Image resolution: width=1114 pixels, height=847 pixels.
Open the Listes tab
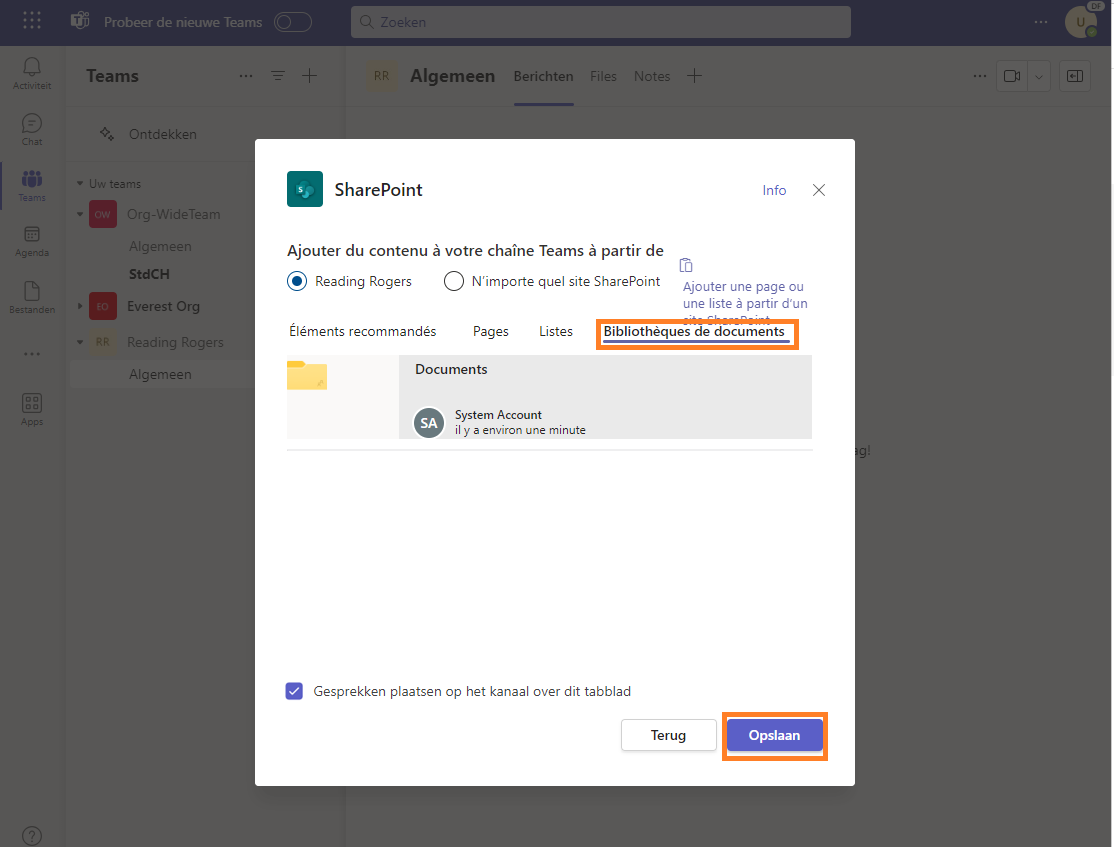pos(555,330)
